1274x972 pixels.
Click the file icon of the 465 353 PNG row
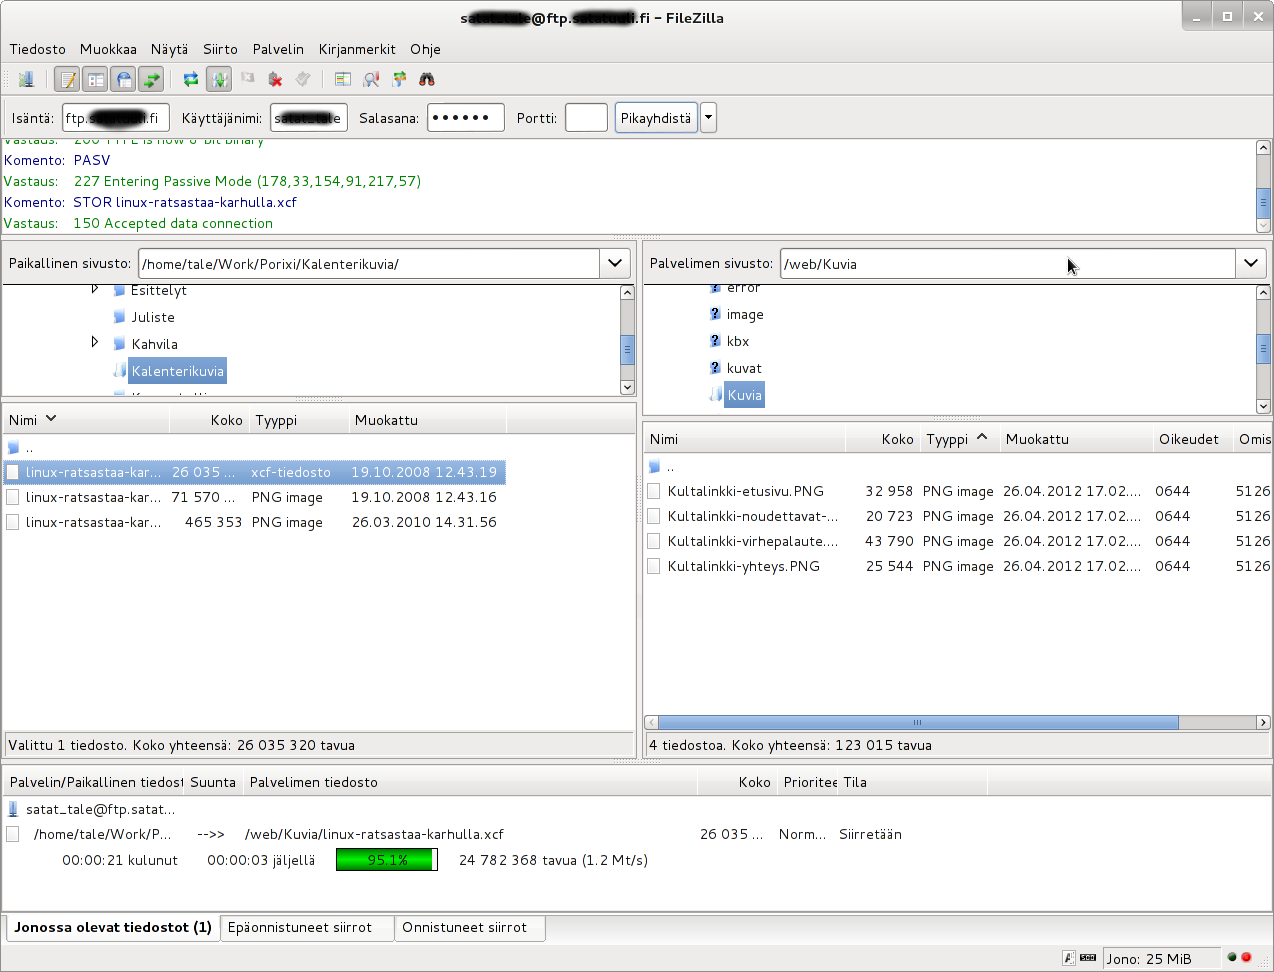(x=13, y=522)
